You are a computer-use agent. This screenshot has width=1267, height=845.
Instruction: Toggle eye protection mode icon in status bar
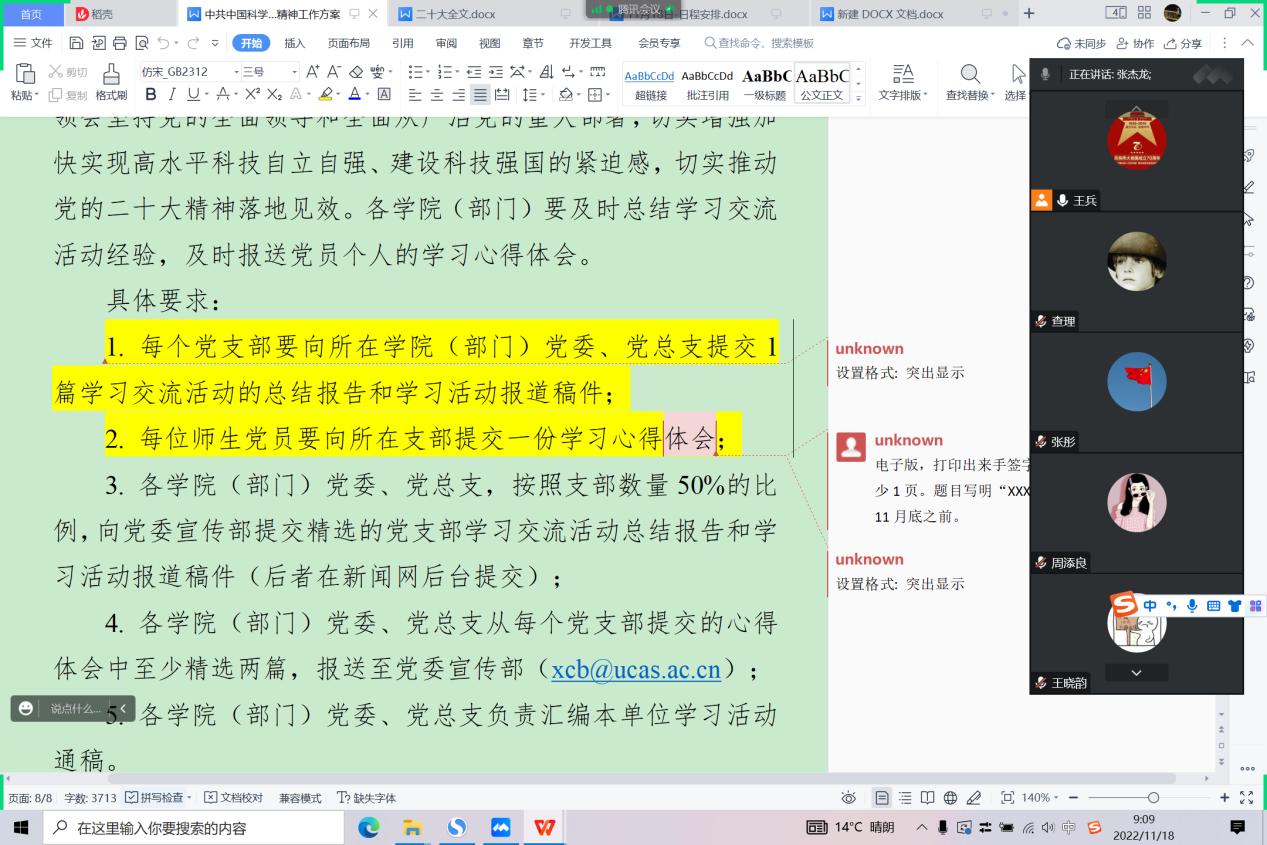[848, 798]
